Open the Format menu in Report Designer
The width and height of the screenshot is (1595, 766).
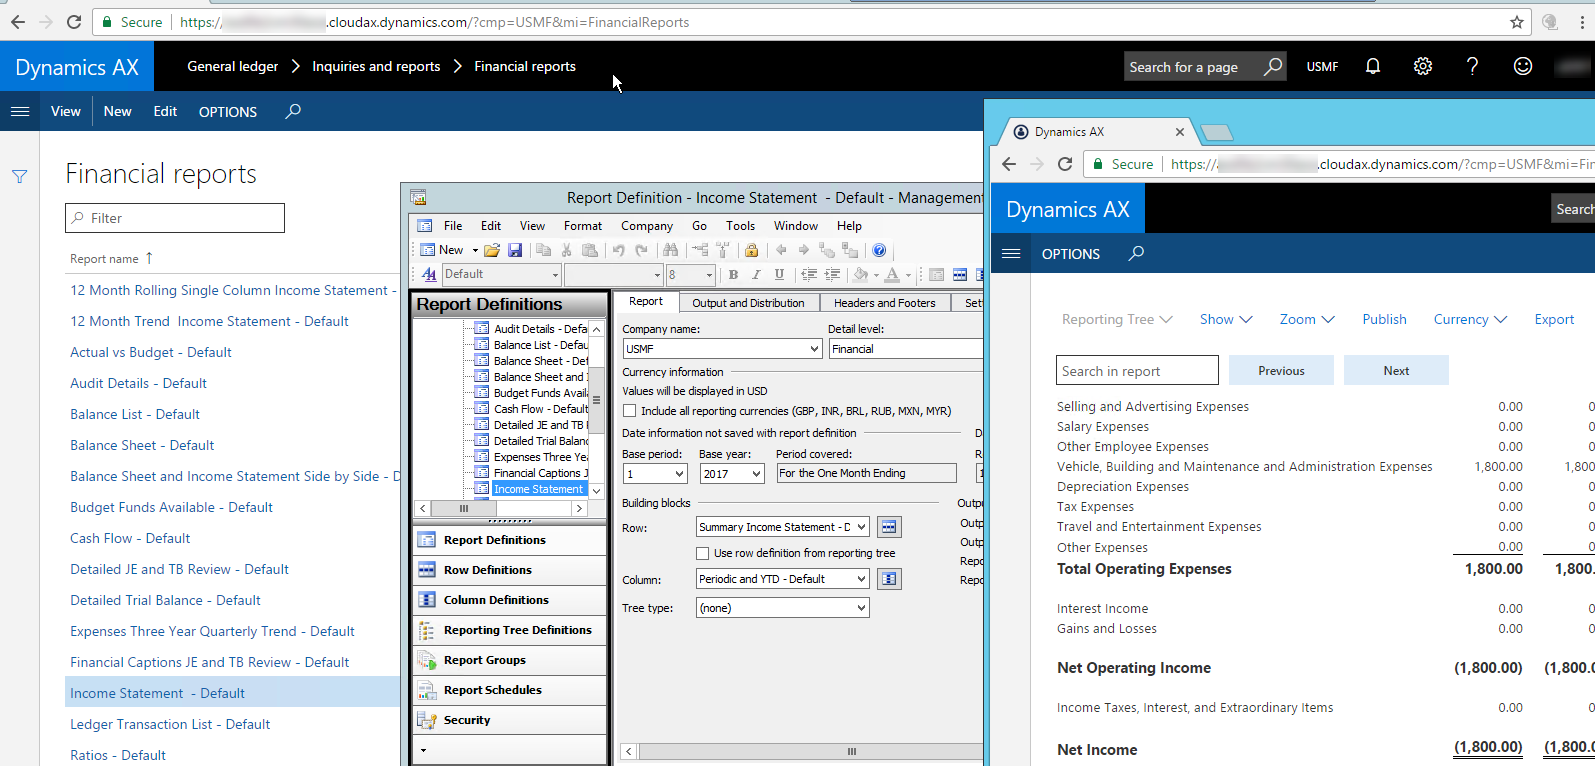tap(583, 226)
